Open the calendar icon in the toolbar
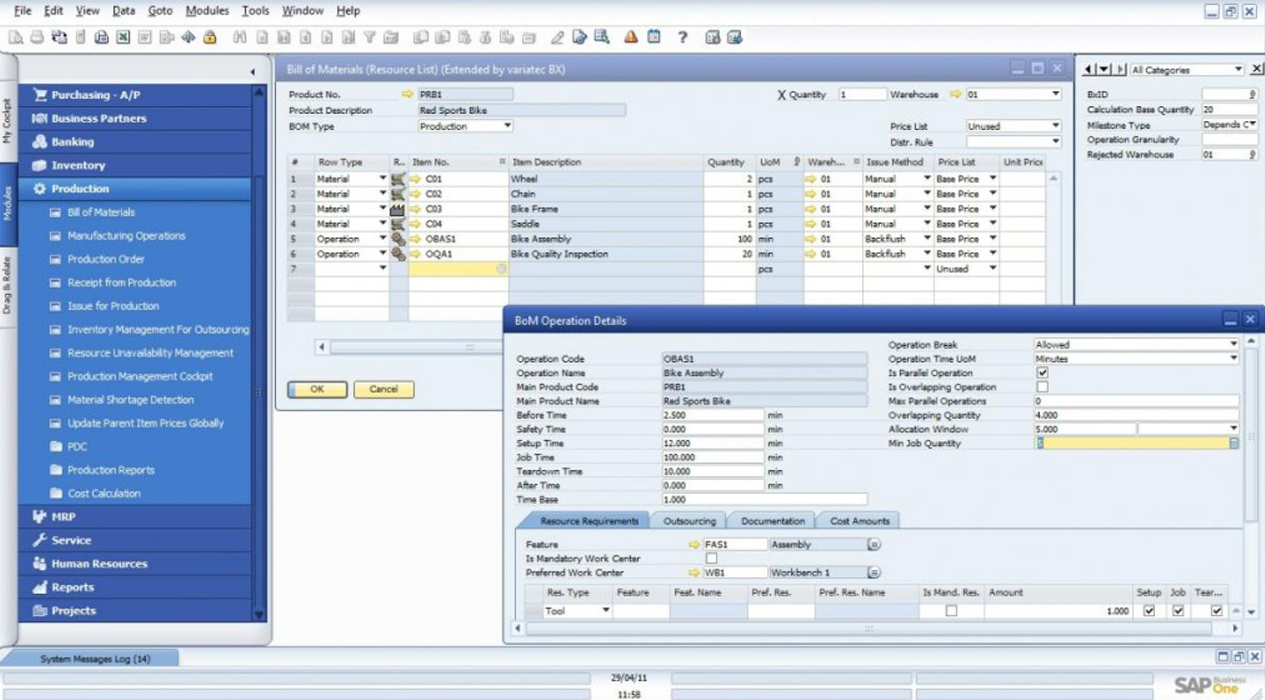Image resolution: width=1265 pixels, height=700 pixels. click(x=653, y=38)
